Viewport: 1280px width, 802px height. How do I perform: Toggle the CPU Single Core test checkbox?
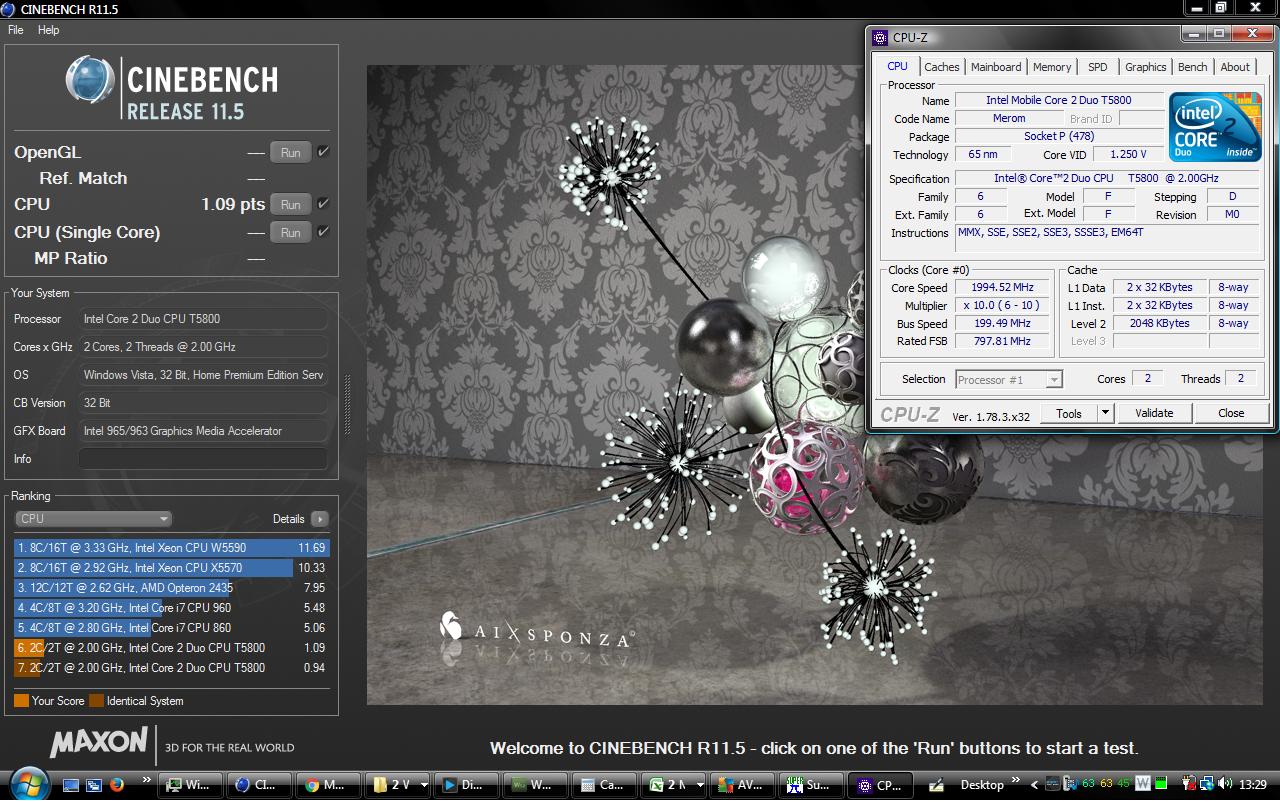(323, 232)
